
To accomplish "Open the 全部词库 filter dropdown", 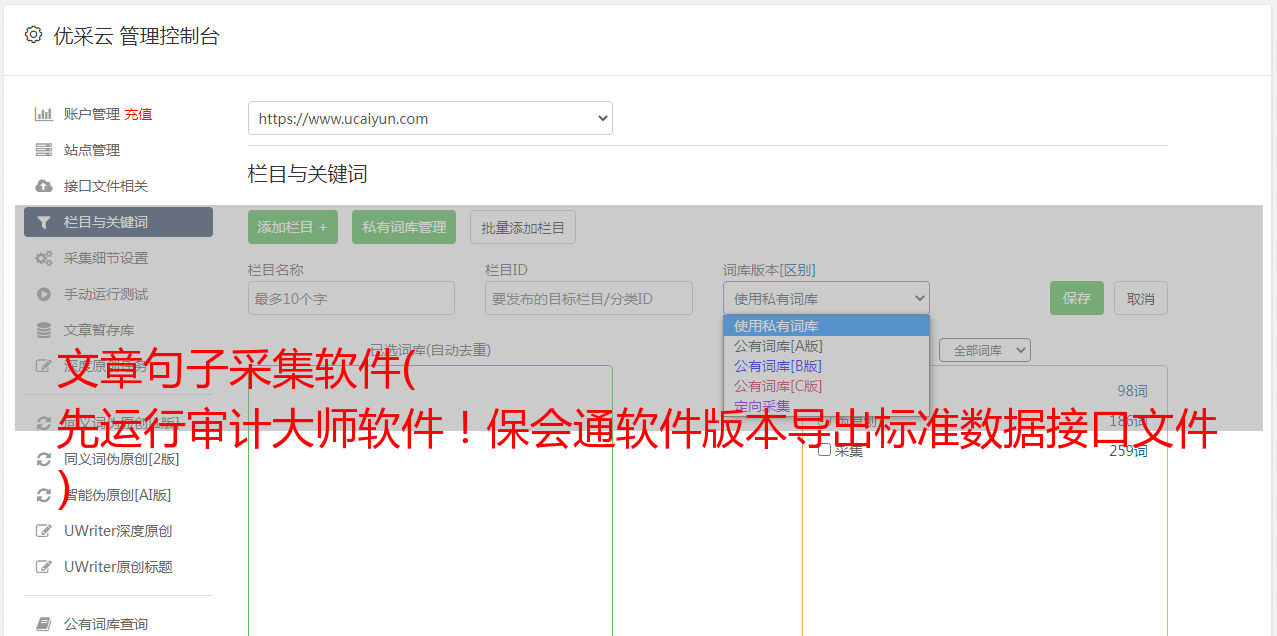I will pos(985,350).
